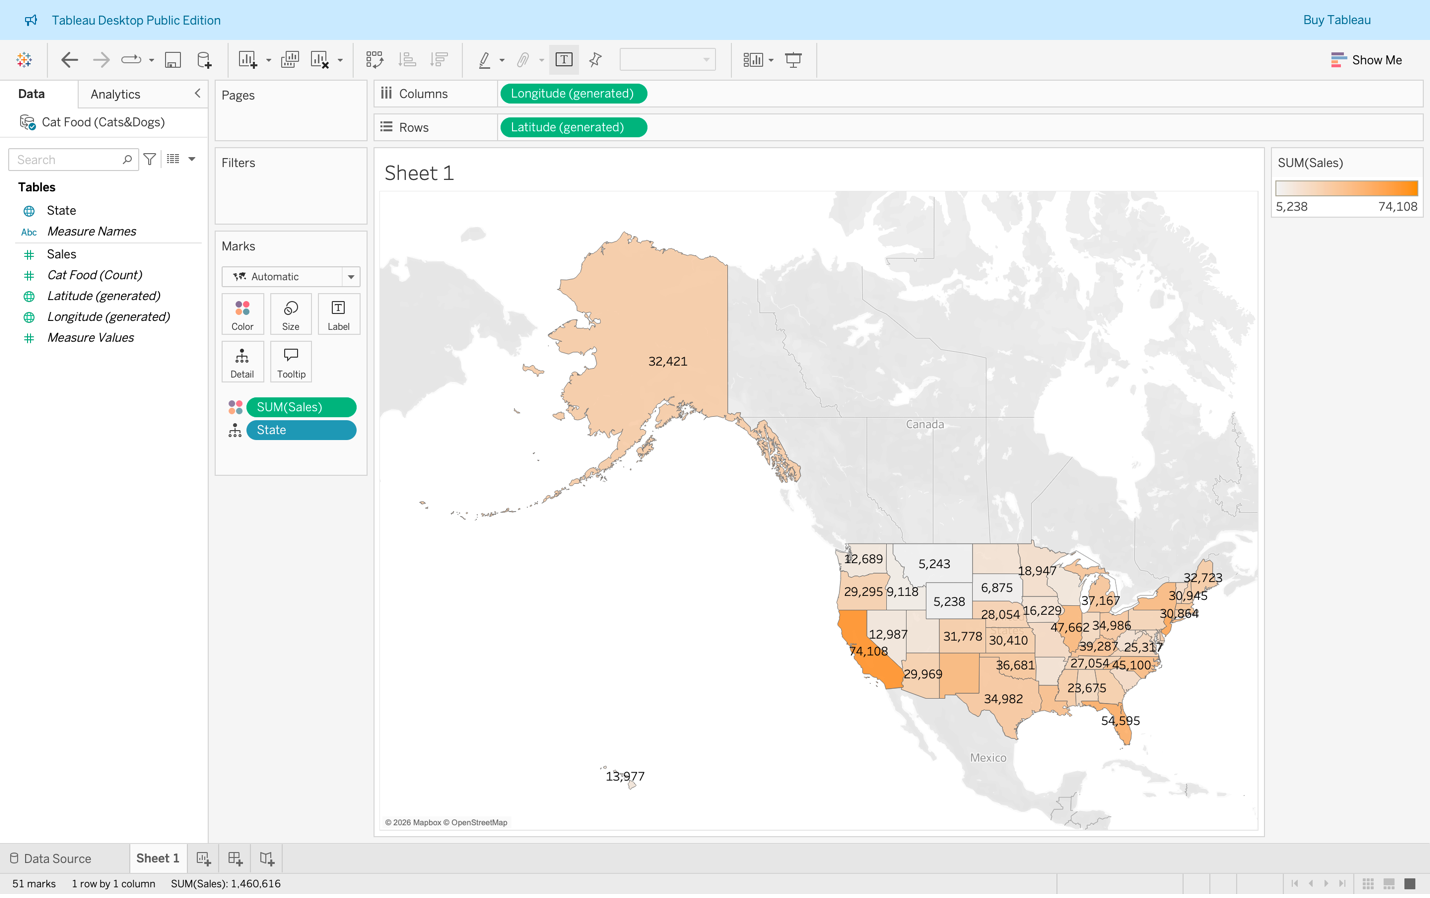
Task: Click the Tableau logo start page icon
Action: tap(24, 60)
